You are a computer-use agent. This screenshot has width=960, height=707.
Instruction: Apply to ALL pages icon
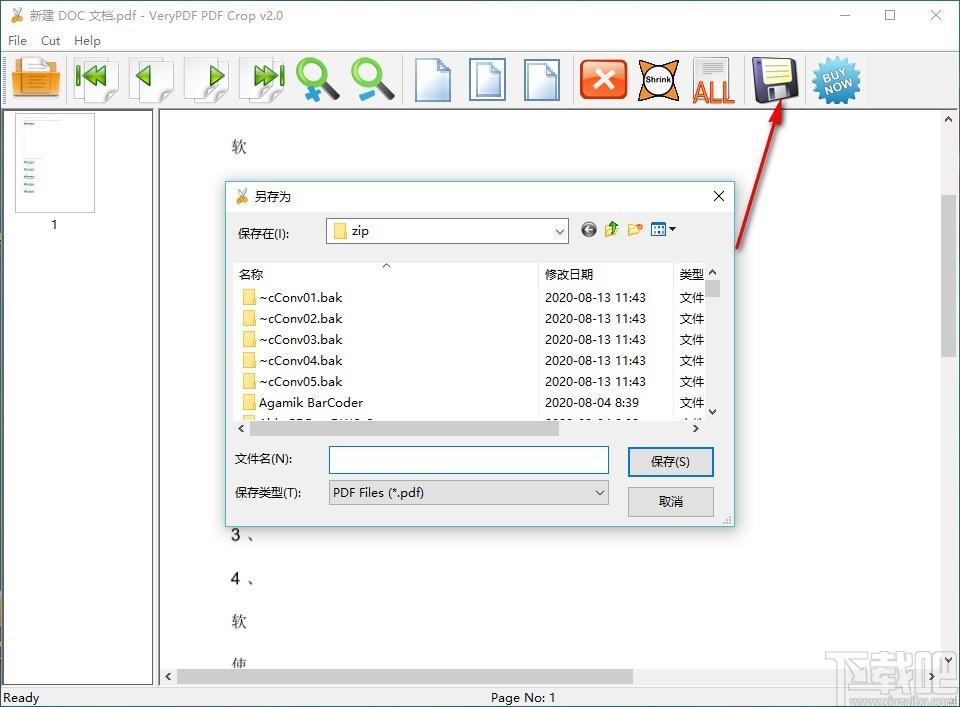click(713, 80)
